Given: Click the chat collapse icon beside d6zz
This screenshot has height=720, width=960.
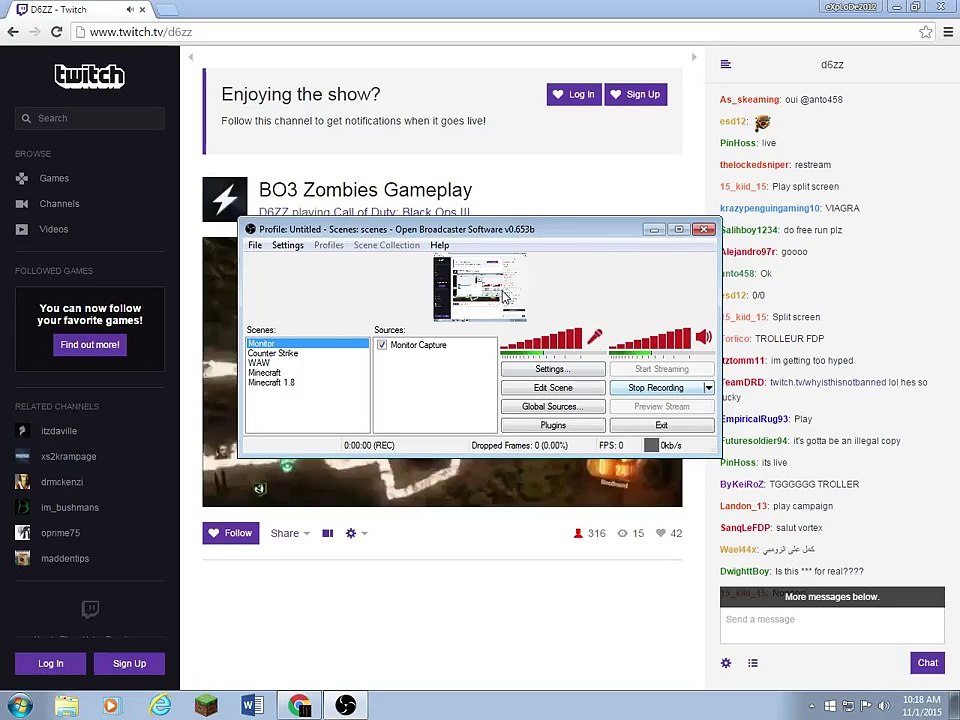Looking at the screenshot, I should [x=726, y=64].
